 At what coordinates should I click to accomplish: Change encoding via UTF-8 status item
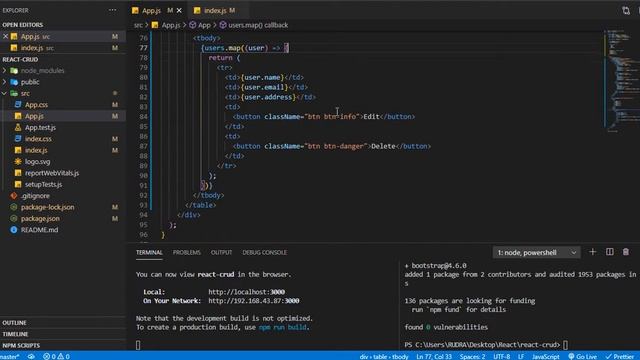click(x=502, y=356)
